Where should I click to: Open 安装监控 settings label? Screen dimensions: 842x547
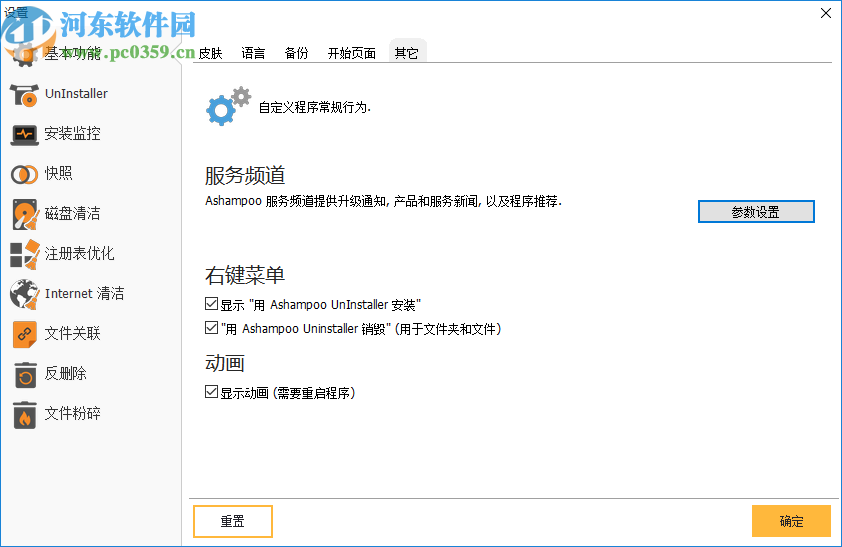(x=72, y=133)
